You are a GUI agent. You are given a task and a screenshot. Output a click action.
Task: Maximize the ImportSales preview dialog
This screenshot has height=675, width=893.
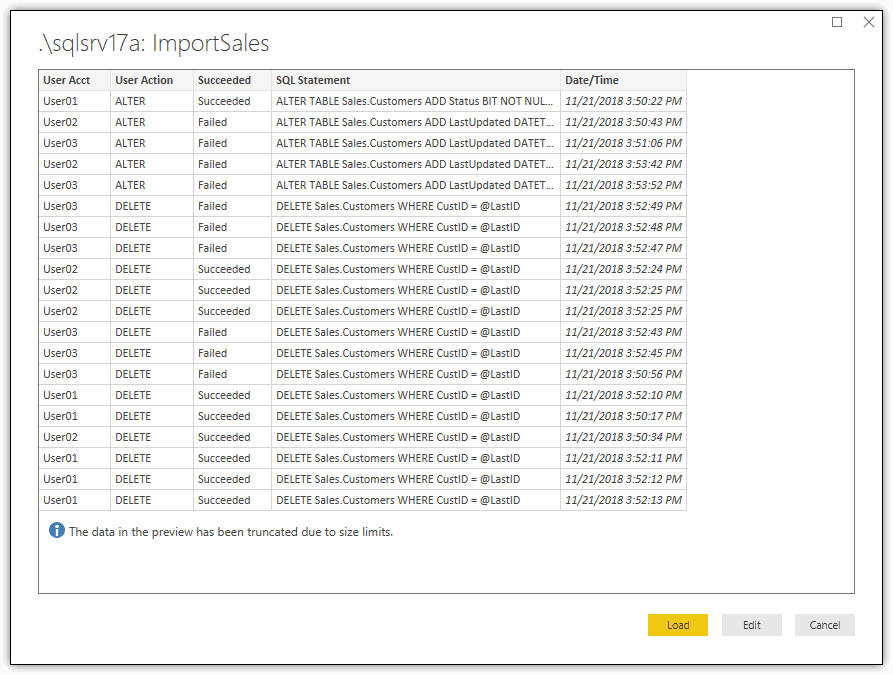tap(837, 22)
